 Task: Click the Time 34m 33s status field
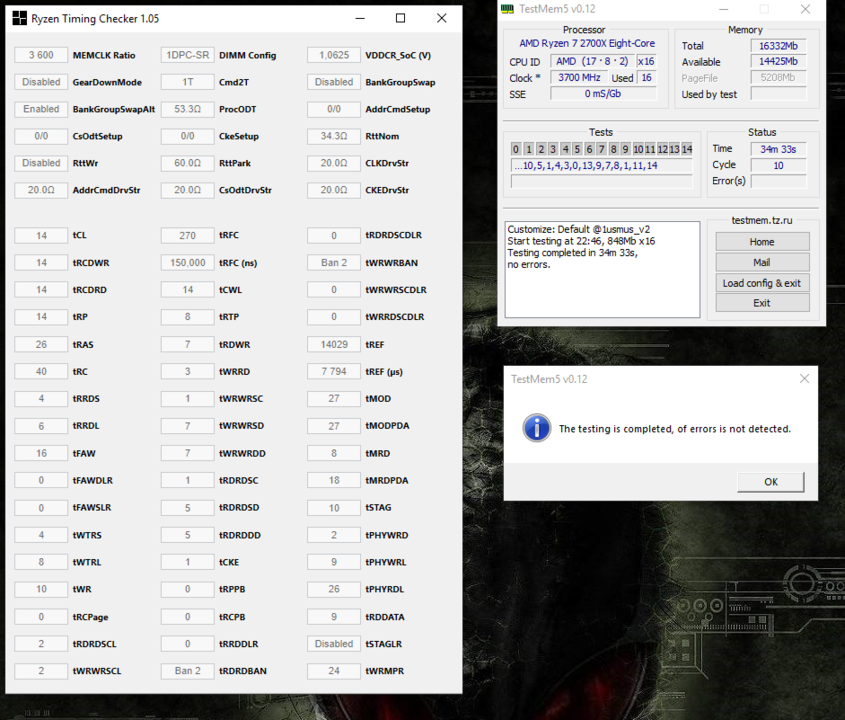[x=778, y=149]
